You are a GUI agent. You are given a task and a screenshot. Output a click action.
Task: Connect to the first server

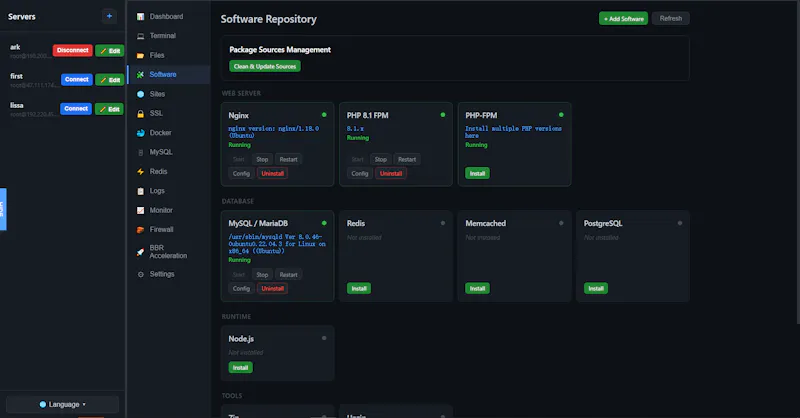(77, 79)
